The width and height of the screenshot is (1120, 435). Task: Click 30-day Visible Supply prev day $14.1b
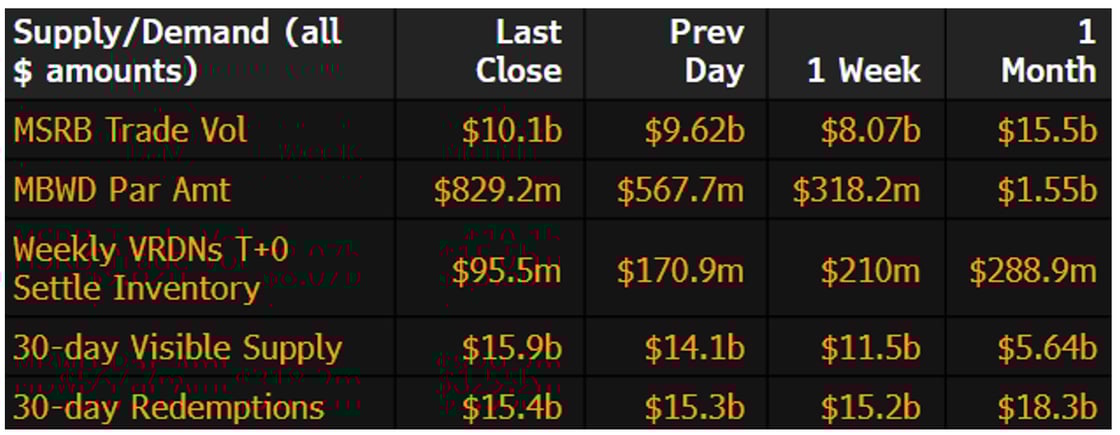[x=694, y=348]
